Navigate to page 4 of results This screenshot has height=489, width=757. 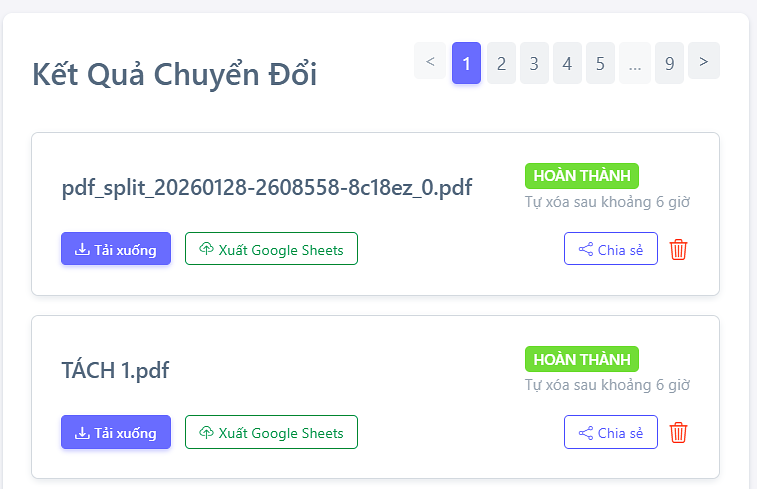coord(567,63)
